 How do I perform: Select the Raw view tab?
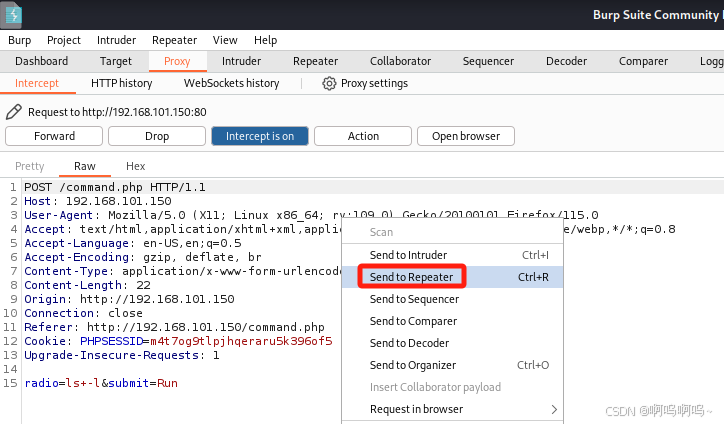tap(85, 166)
